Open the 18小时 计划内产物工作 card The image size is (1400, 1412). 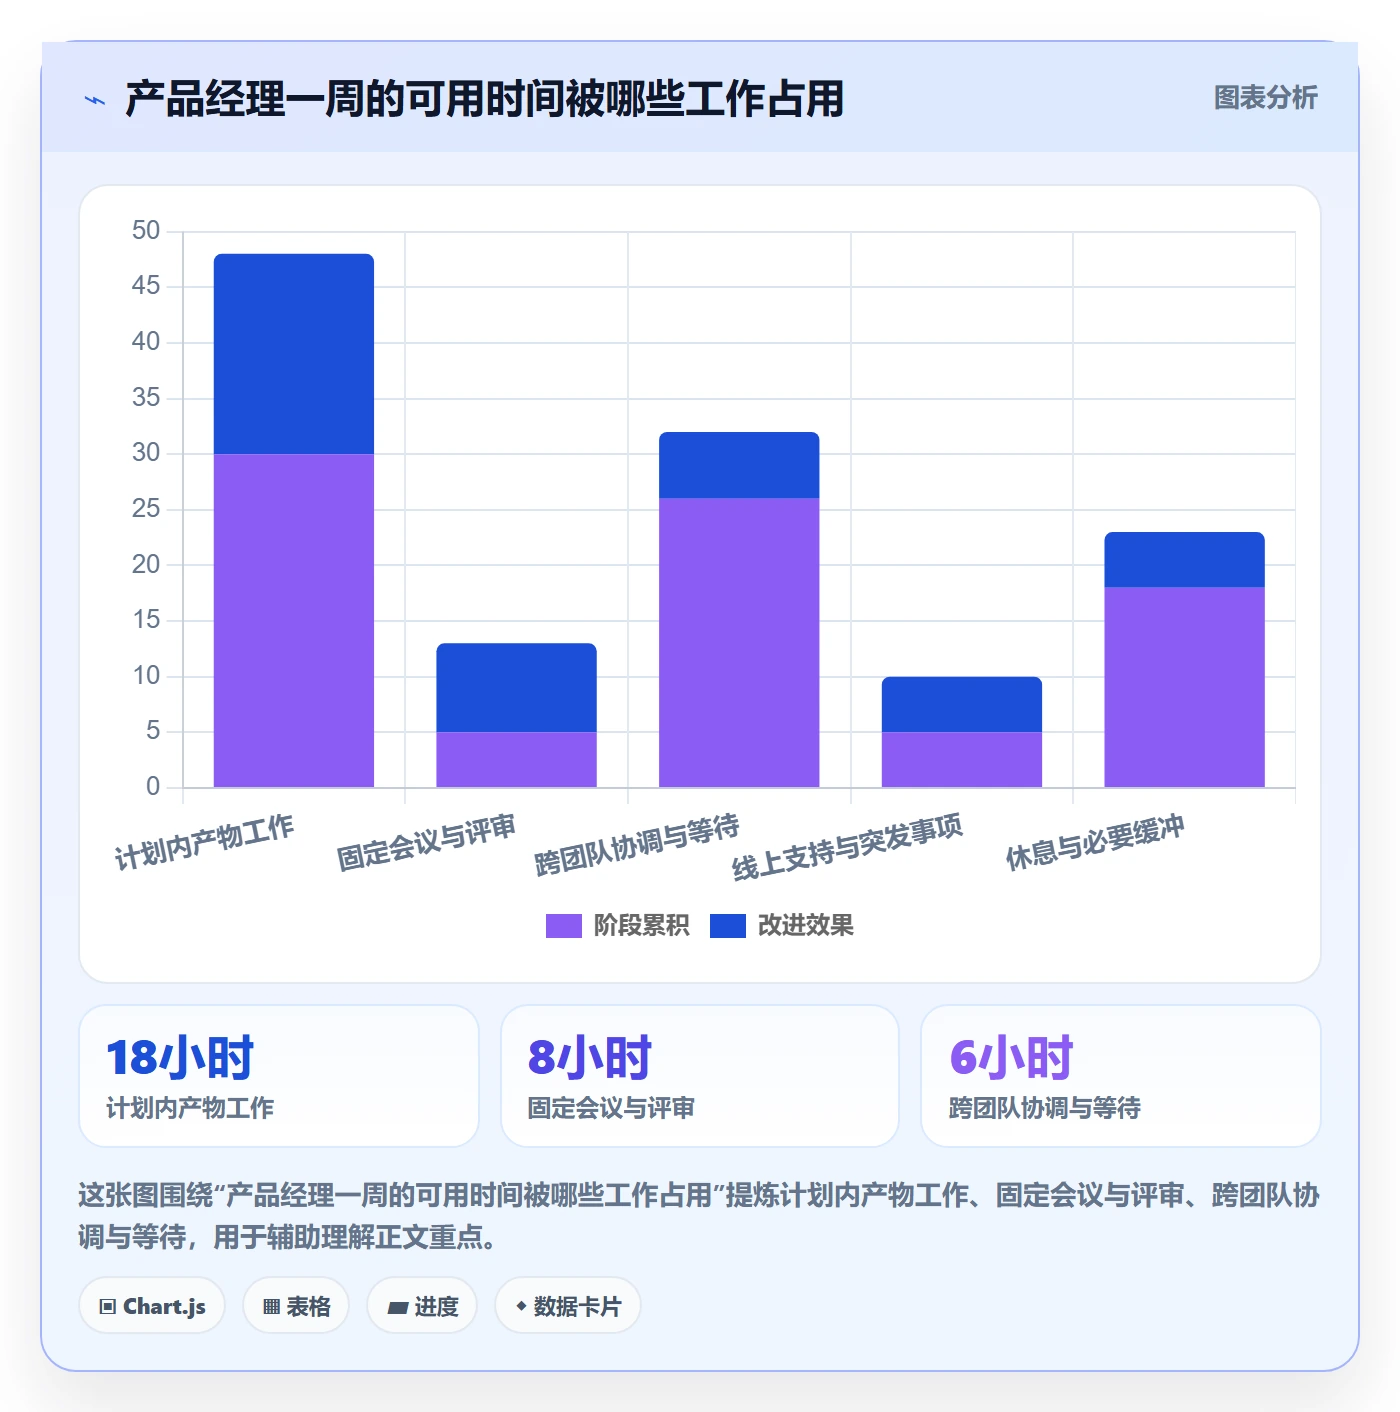click(279, 1076)
